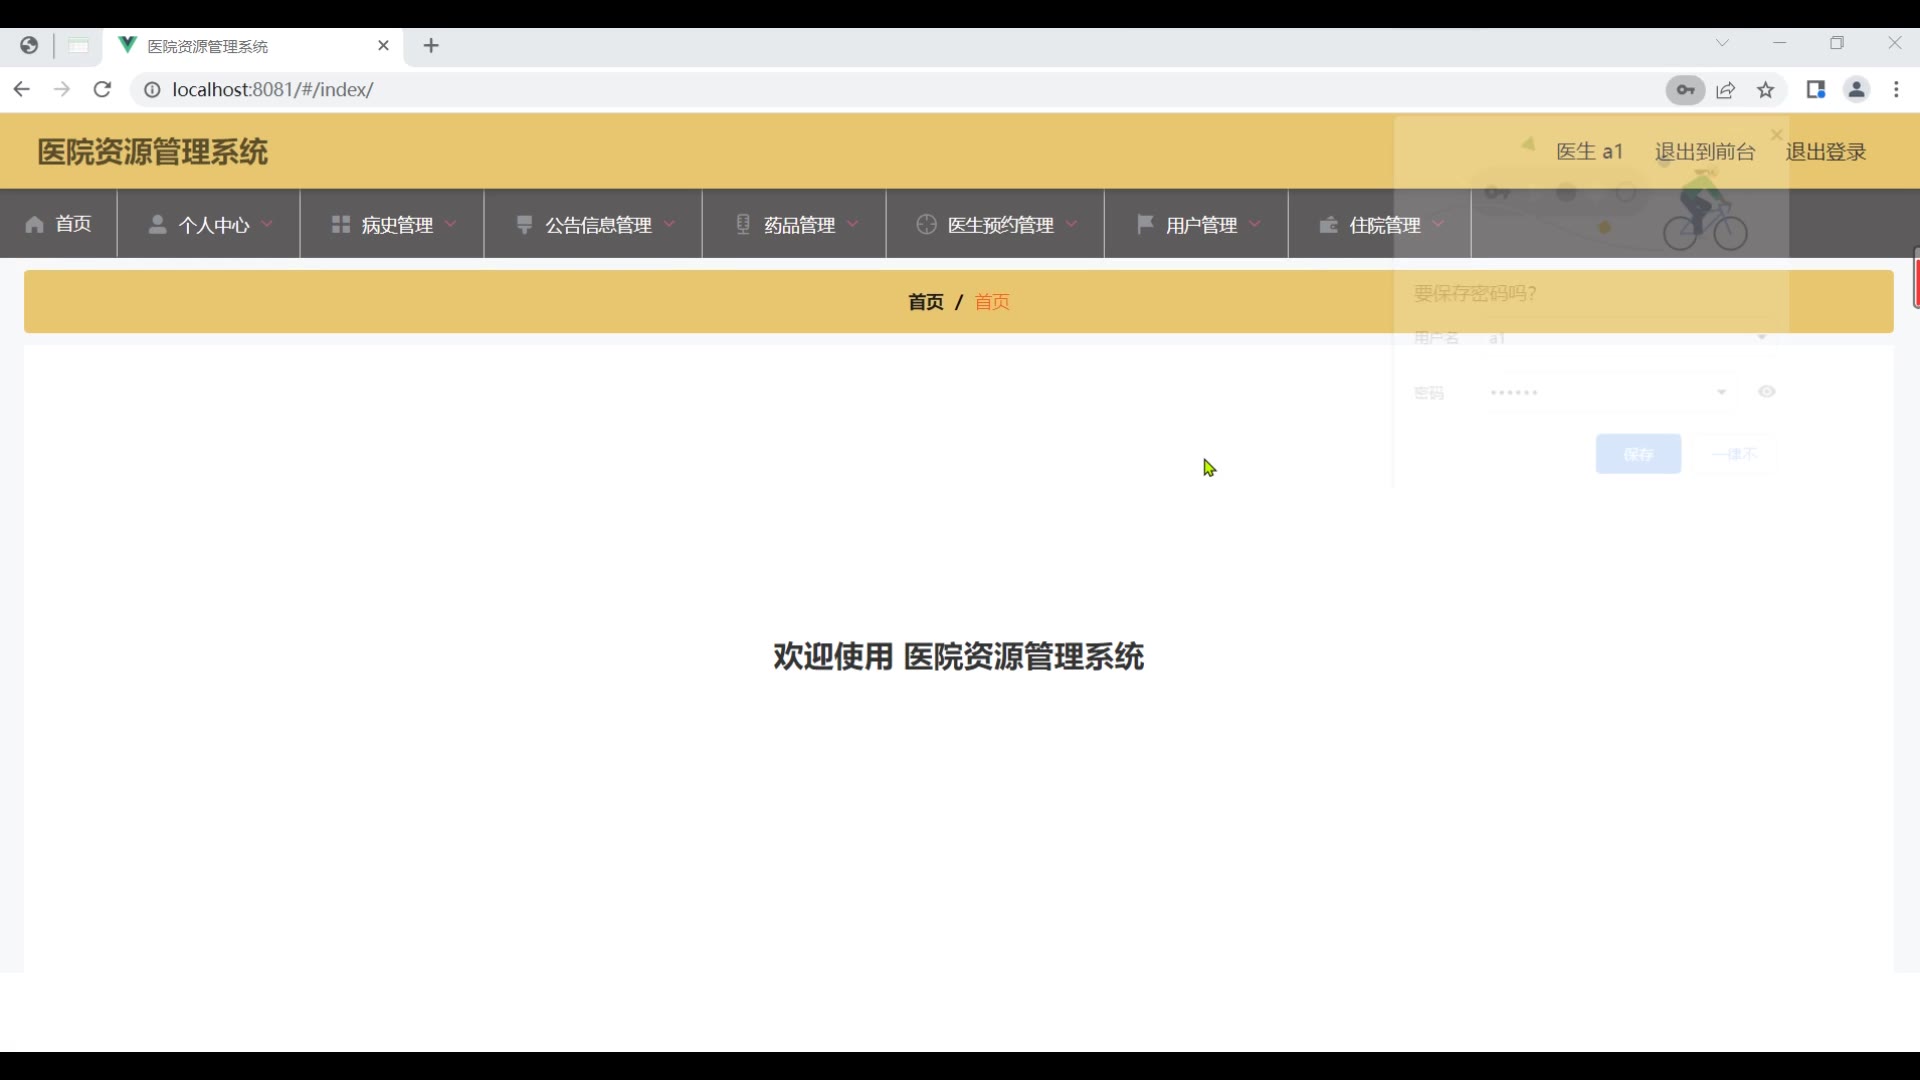Click the flag icon beside 用户管理
The height and width of the screenshot is (1080, 1920).
click(1146, 224)
